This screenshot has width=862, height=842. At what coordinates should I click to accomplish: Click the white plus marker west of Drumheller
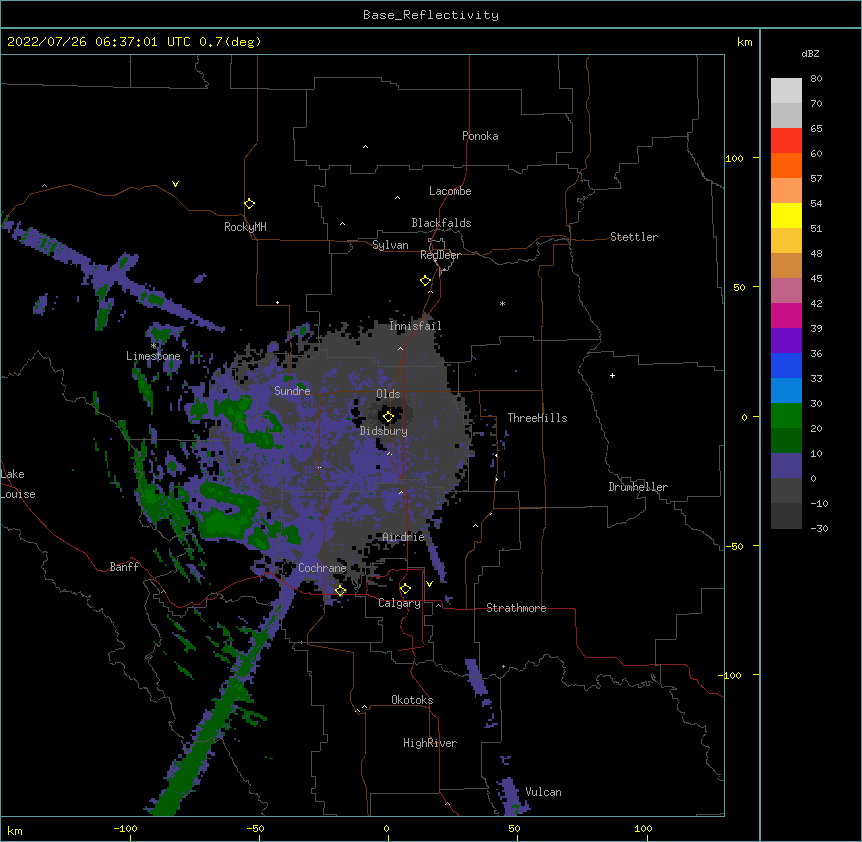pyautogui.click(x=612, y=375)
